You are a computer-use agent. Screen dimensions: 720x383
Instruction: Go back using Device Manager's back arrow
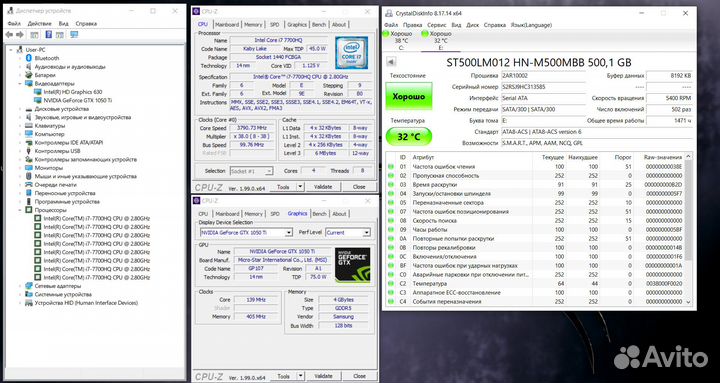point(9,34)
